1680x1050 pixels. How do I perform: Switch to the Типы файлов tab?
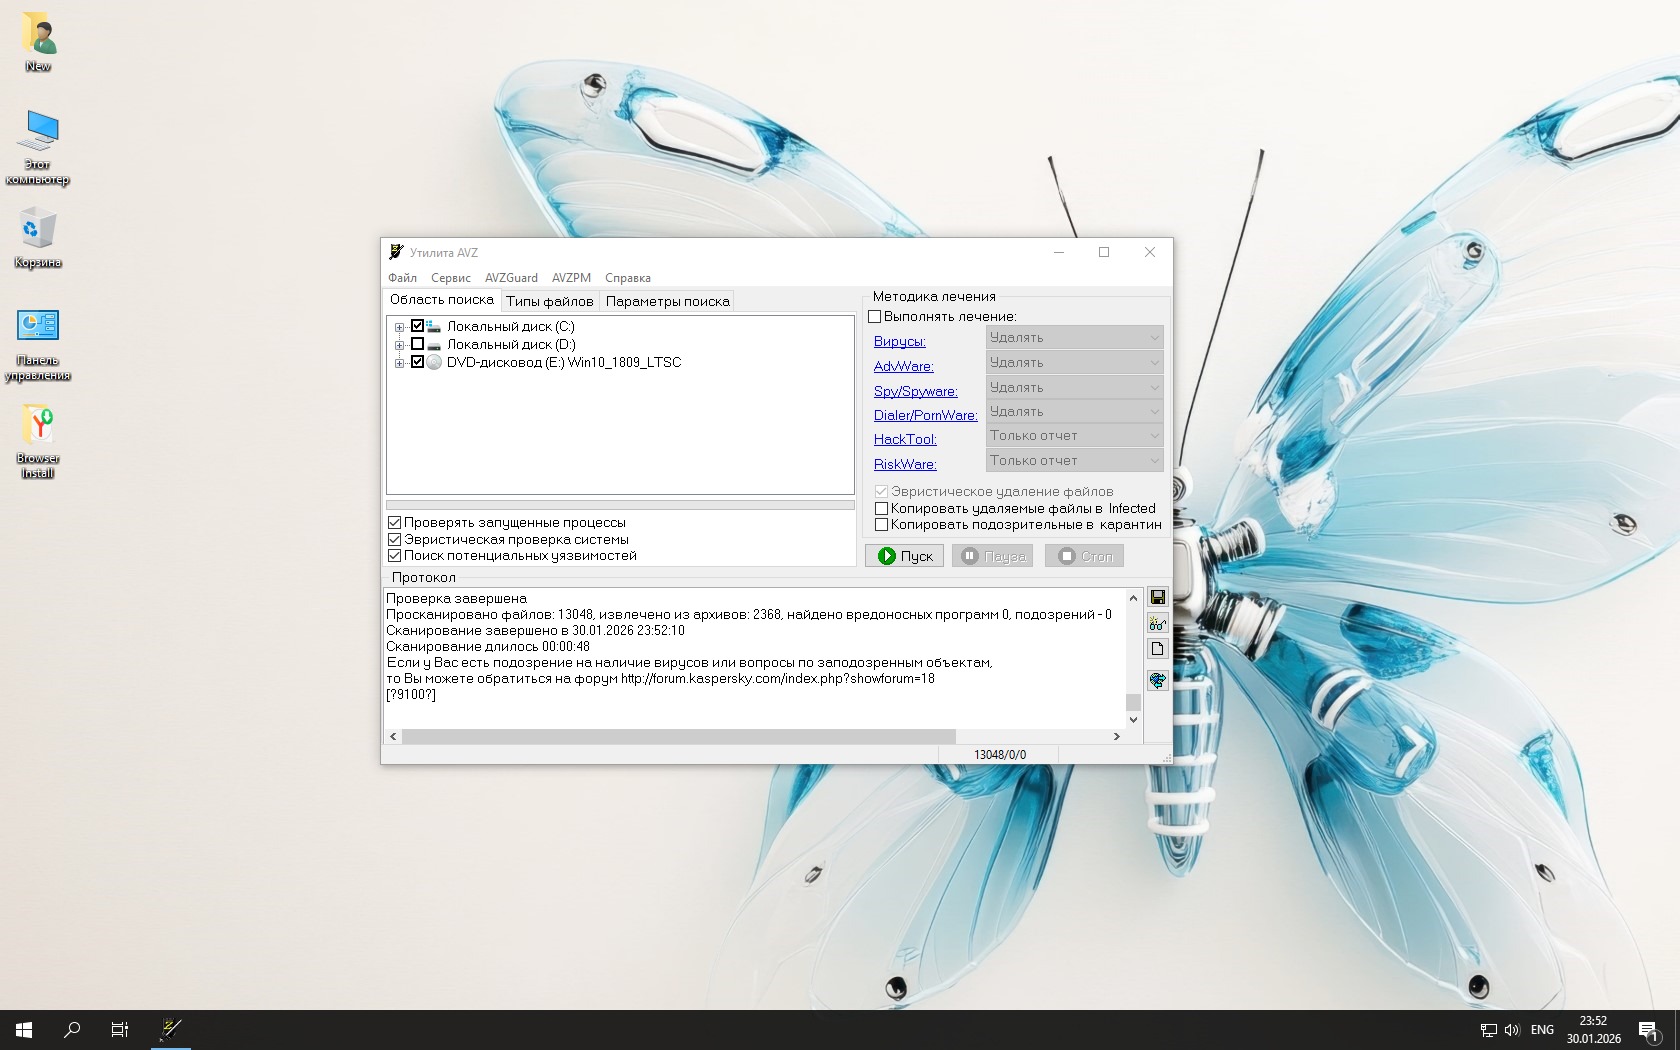point(549,301)
